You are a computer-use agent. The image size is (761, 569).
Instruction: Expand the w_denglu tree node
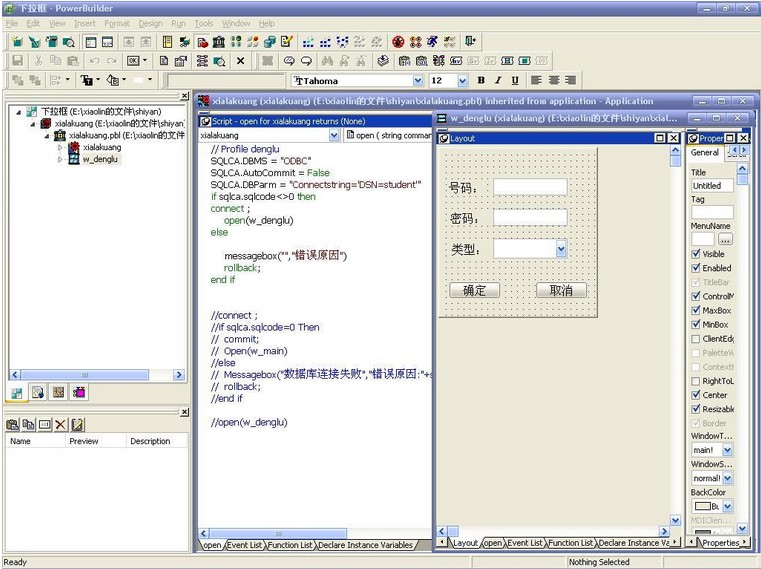(x=61, y=159)
